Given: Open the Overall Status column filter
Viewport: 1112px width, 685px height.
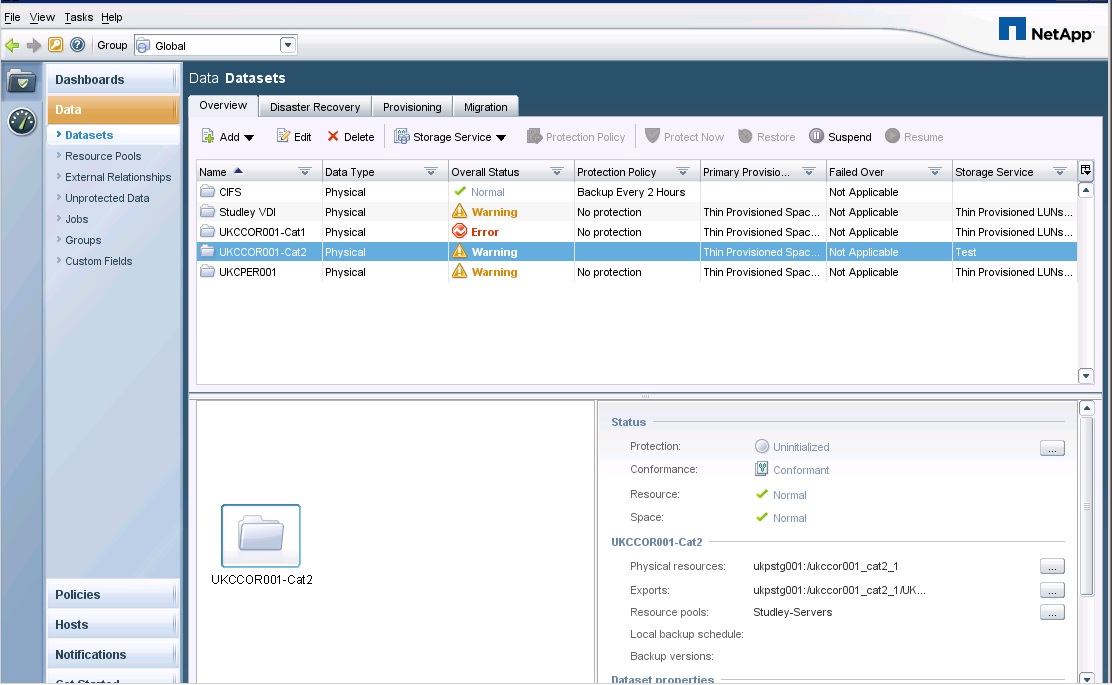Looking at the screenshot, I should pos(556,172).
